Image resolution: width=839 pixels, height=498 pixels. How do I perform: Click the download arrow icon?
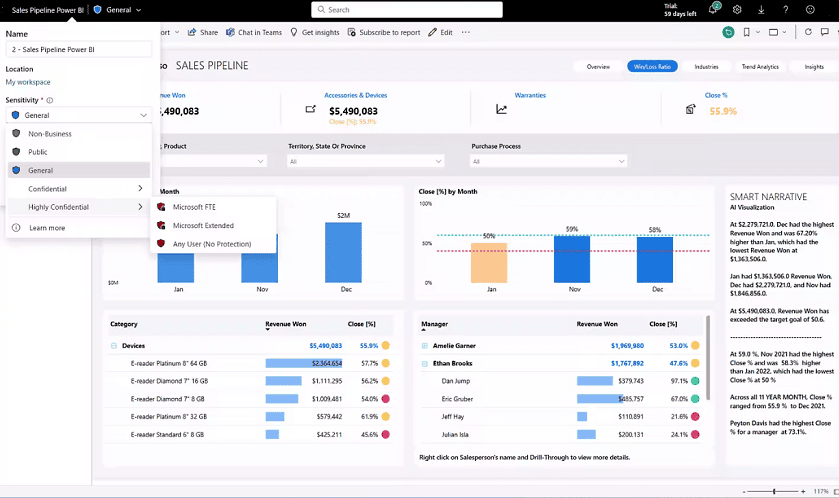pyautogui.click(x=761, y=10)
